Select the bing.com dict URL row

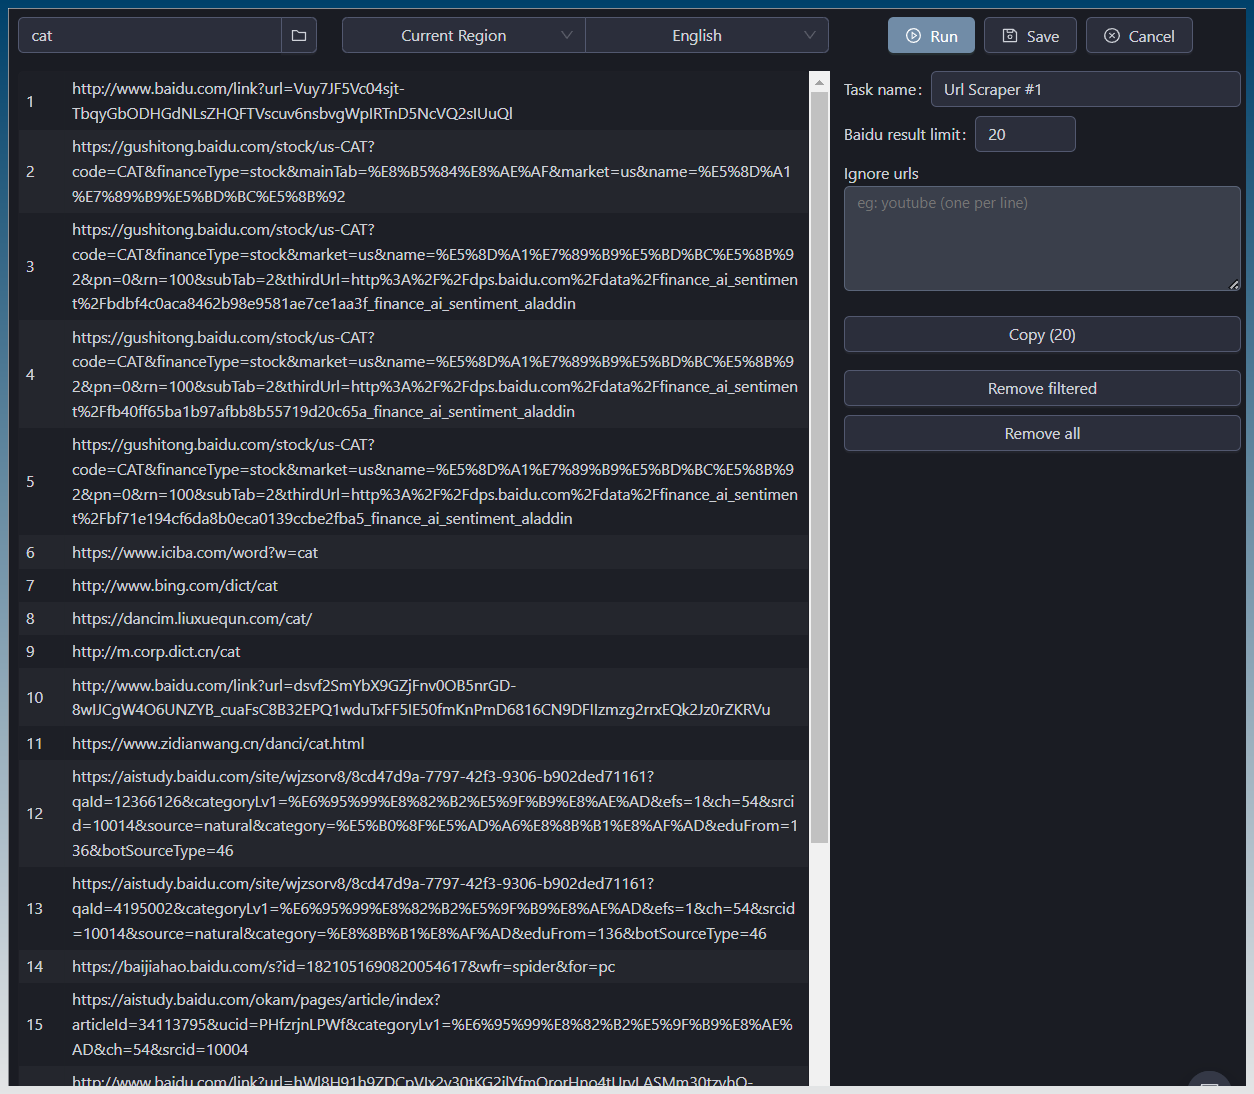pyautogui.click(x=175, y=586)
